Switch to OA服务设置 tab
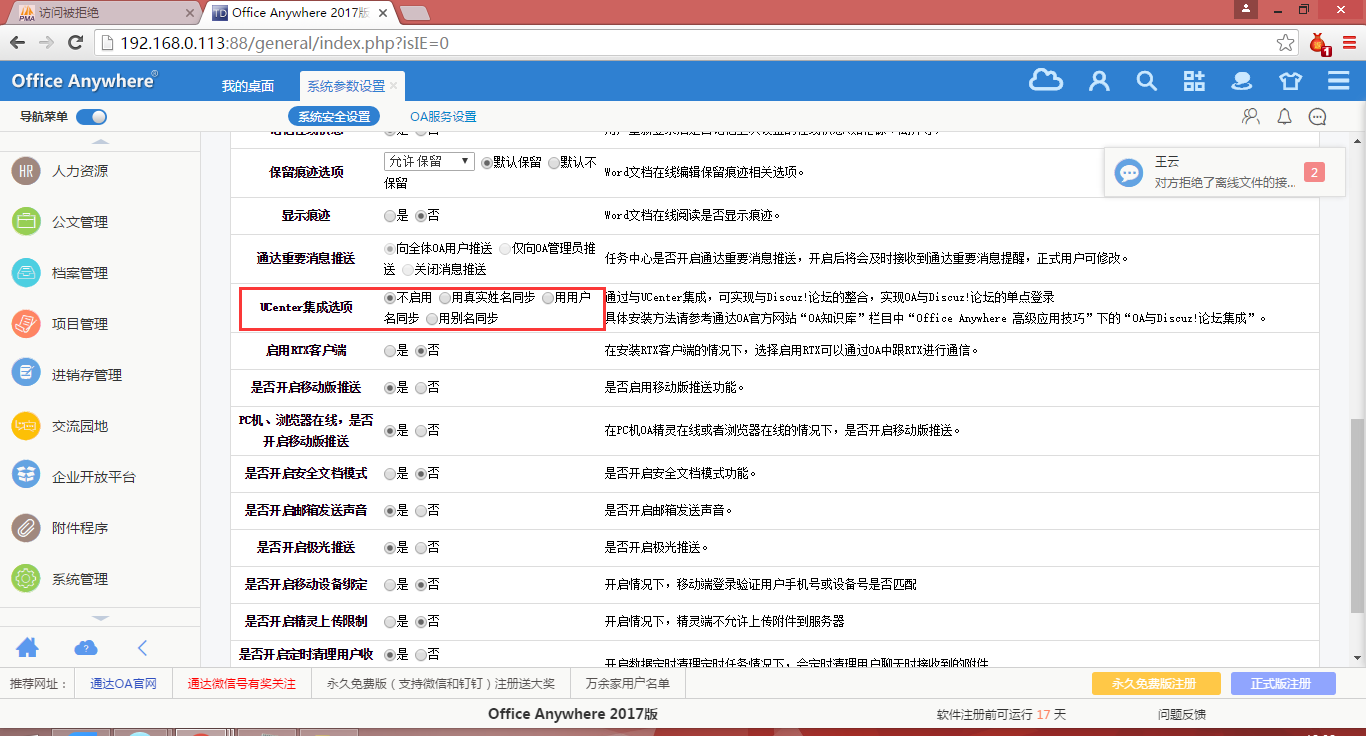Screen dimensions: 1366x736 [x=443, y=117]
